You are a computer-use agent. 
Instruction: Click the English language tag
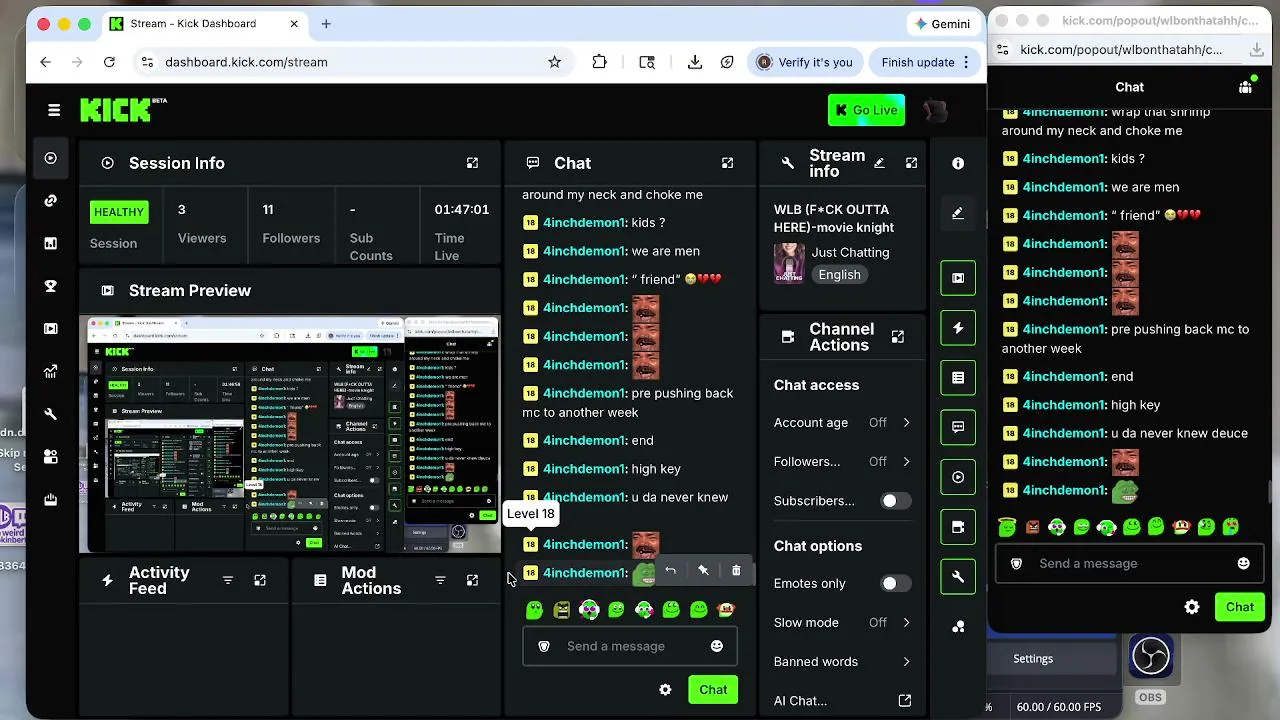(839, 275)
